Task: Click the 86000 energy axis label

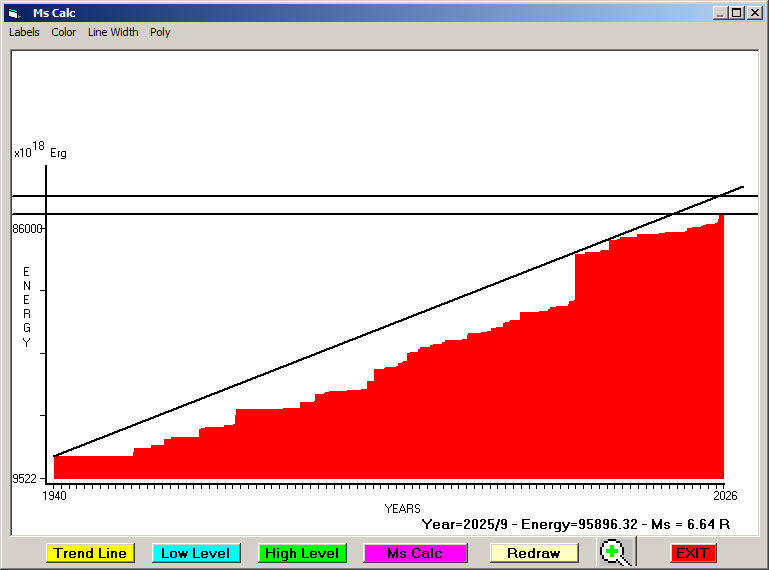Action: [27, 229]
